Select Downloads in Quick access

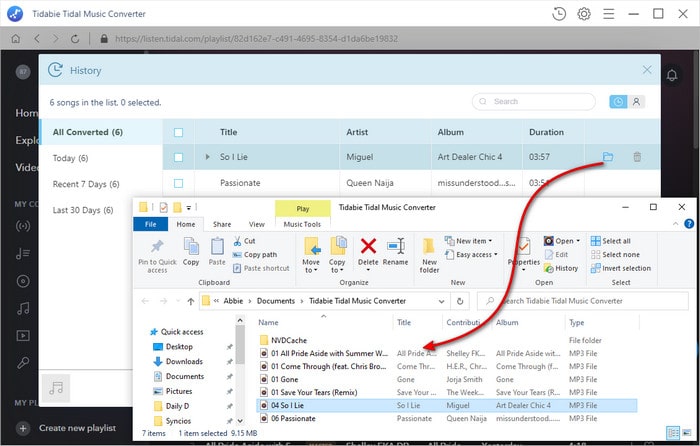pyautogui.click(x=184, y=361)
